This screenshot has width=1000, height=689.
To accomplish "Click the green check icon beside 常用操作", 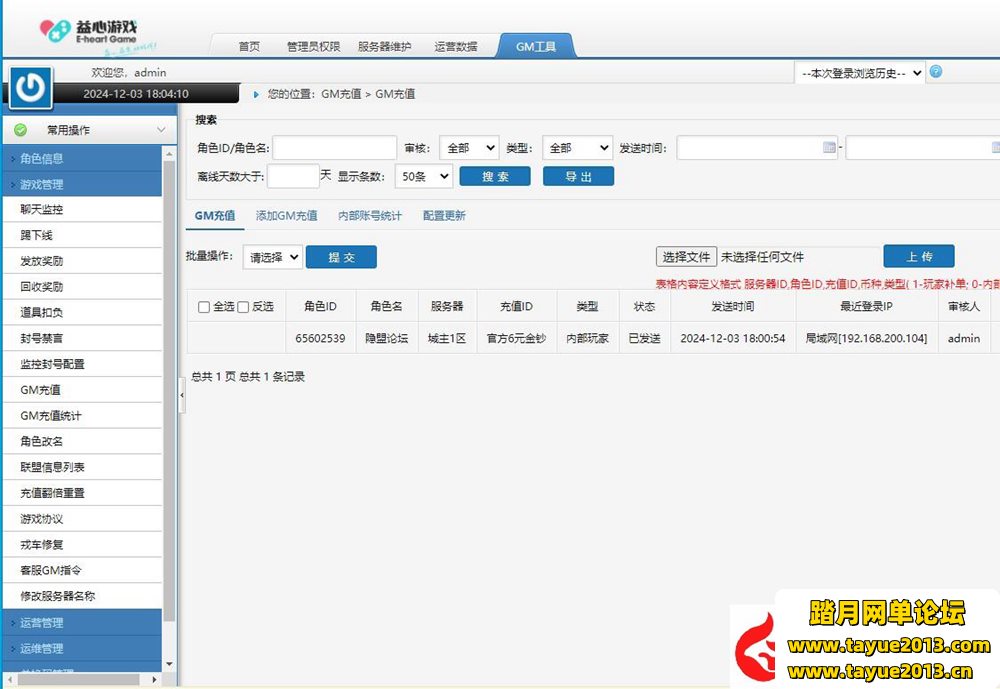I will click(21, 130).
